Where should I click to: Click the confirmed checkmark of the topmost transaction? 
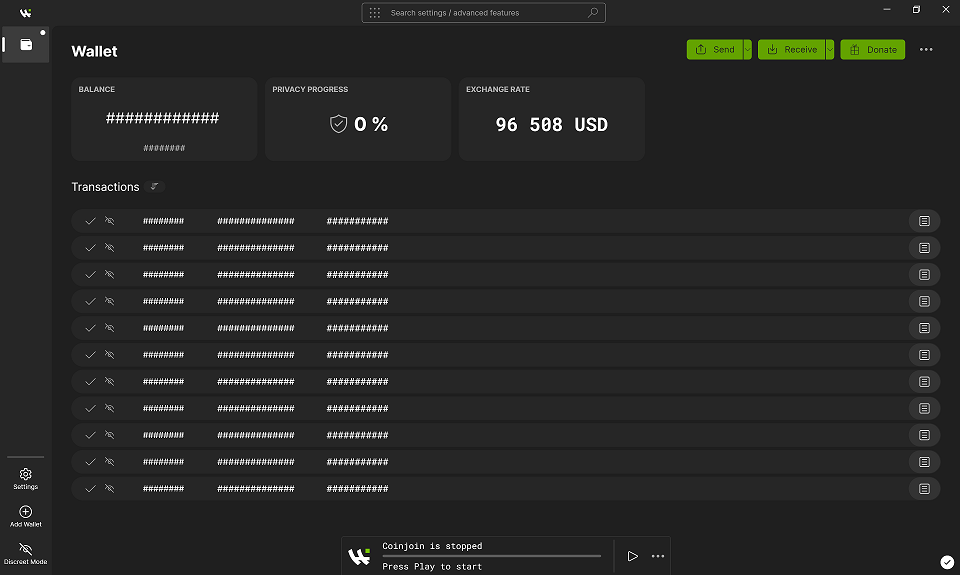[90, 221]
